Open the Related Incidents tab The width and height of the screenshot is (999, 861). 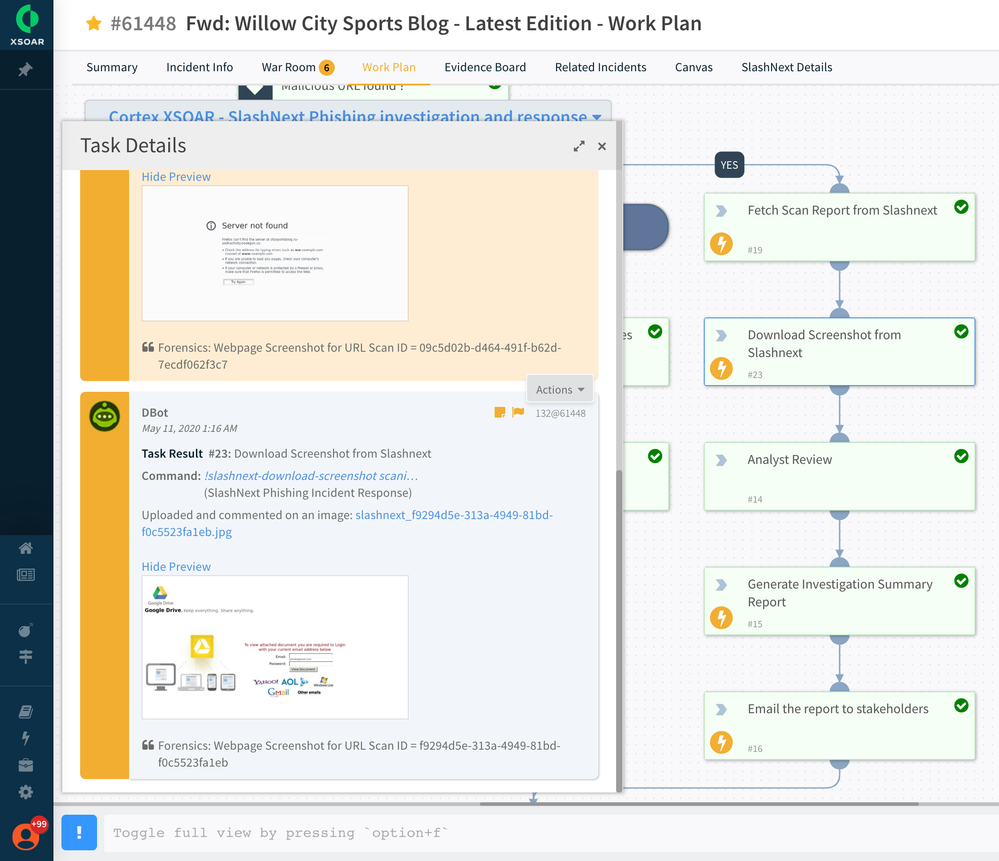coord(600,67)
